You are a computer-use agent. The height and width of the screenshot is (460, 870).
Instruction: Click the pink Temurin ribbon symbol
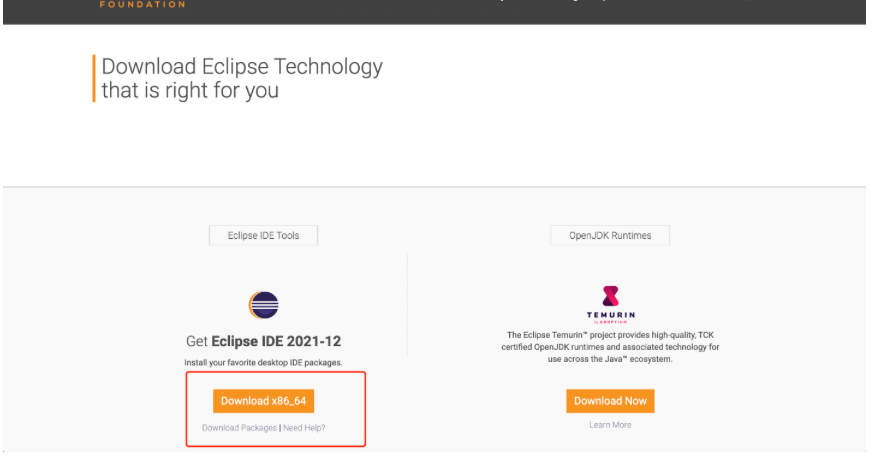pos(610,296)
